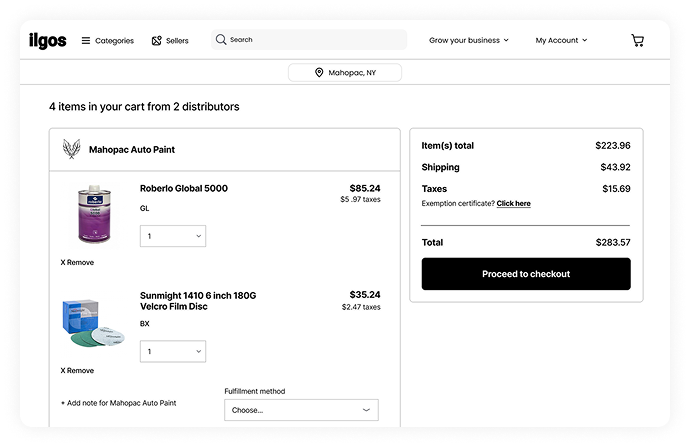Click the Mahopac Auto Paint distributor name
The width and height of the screenshot is (690, 447).
click(x=132, y=150)
